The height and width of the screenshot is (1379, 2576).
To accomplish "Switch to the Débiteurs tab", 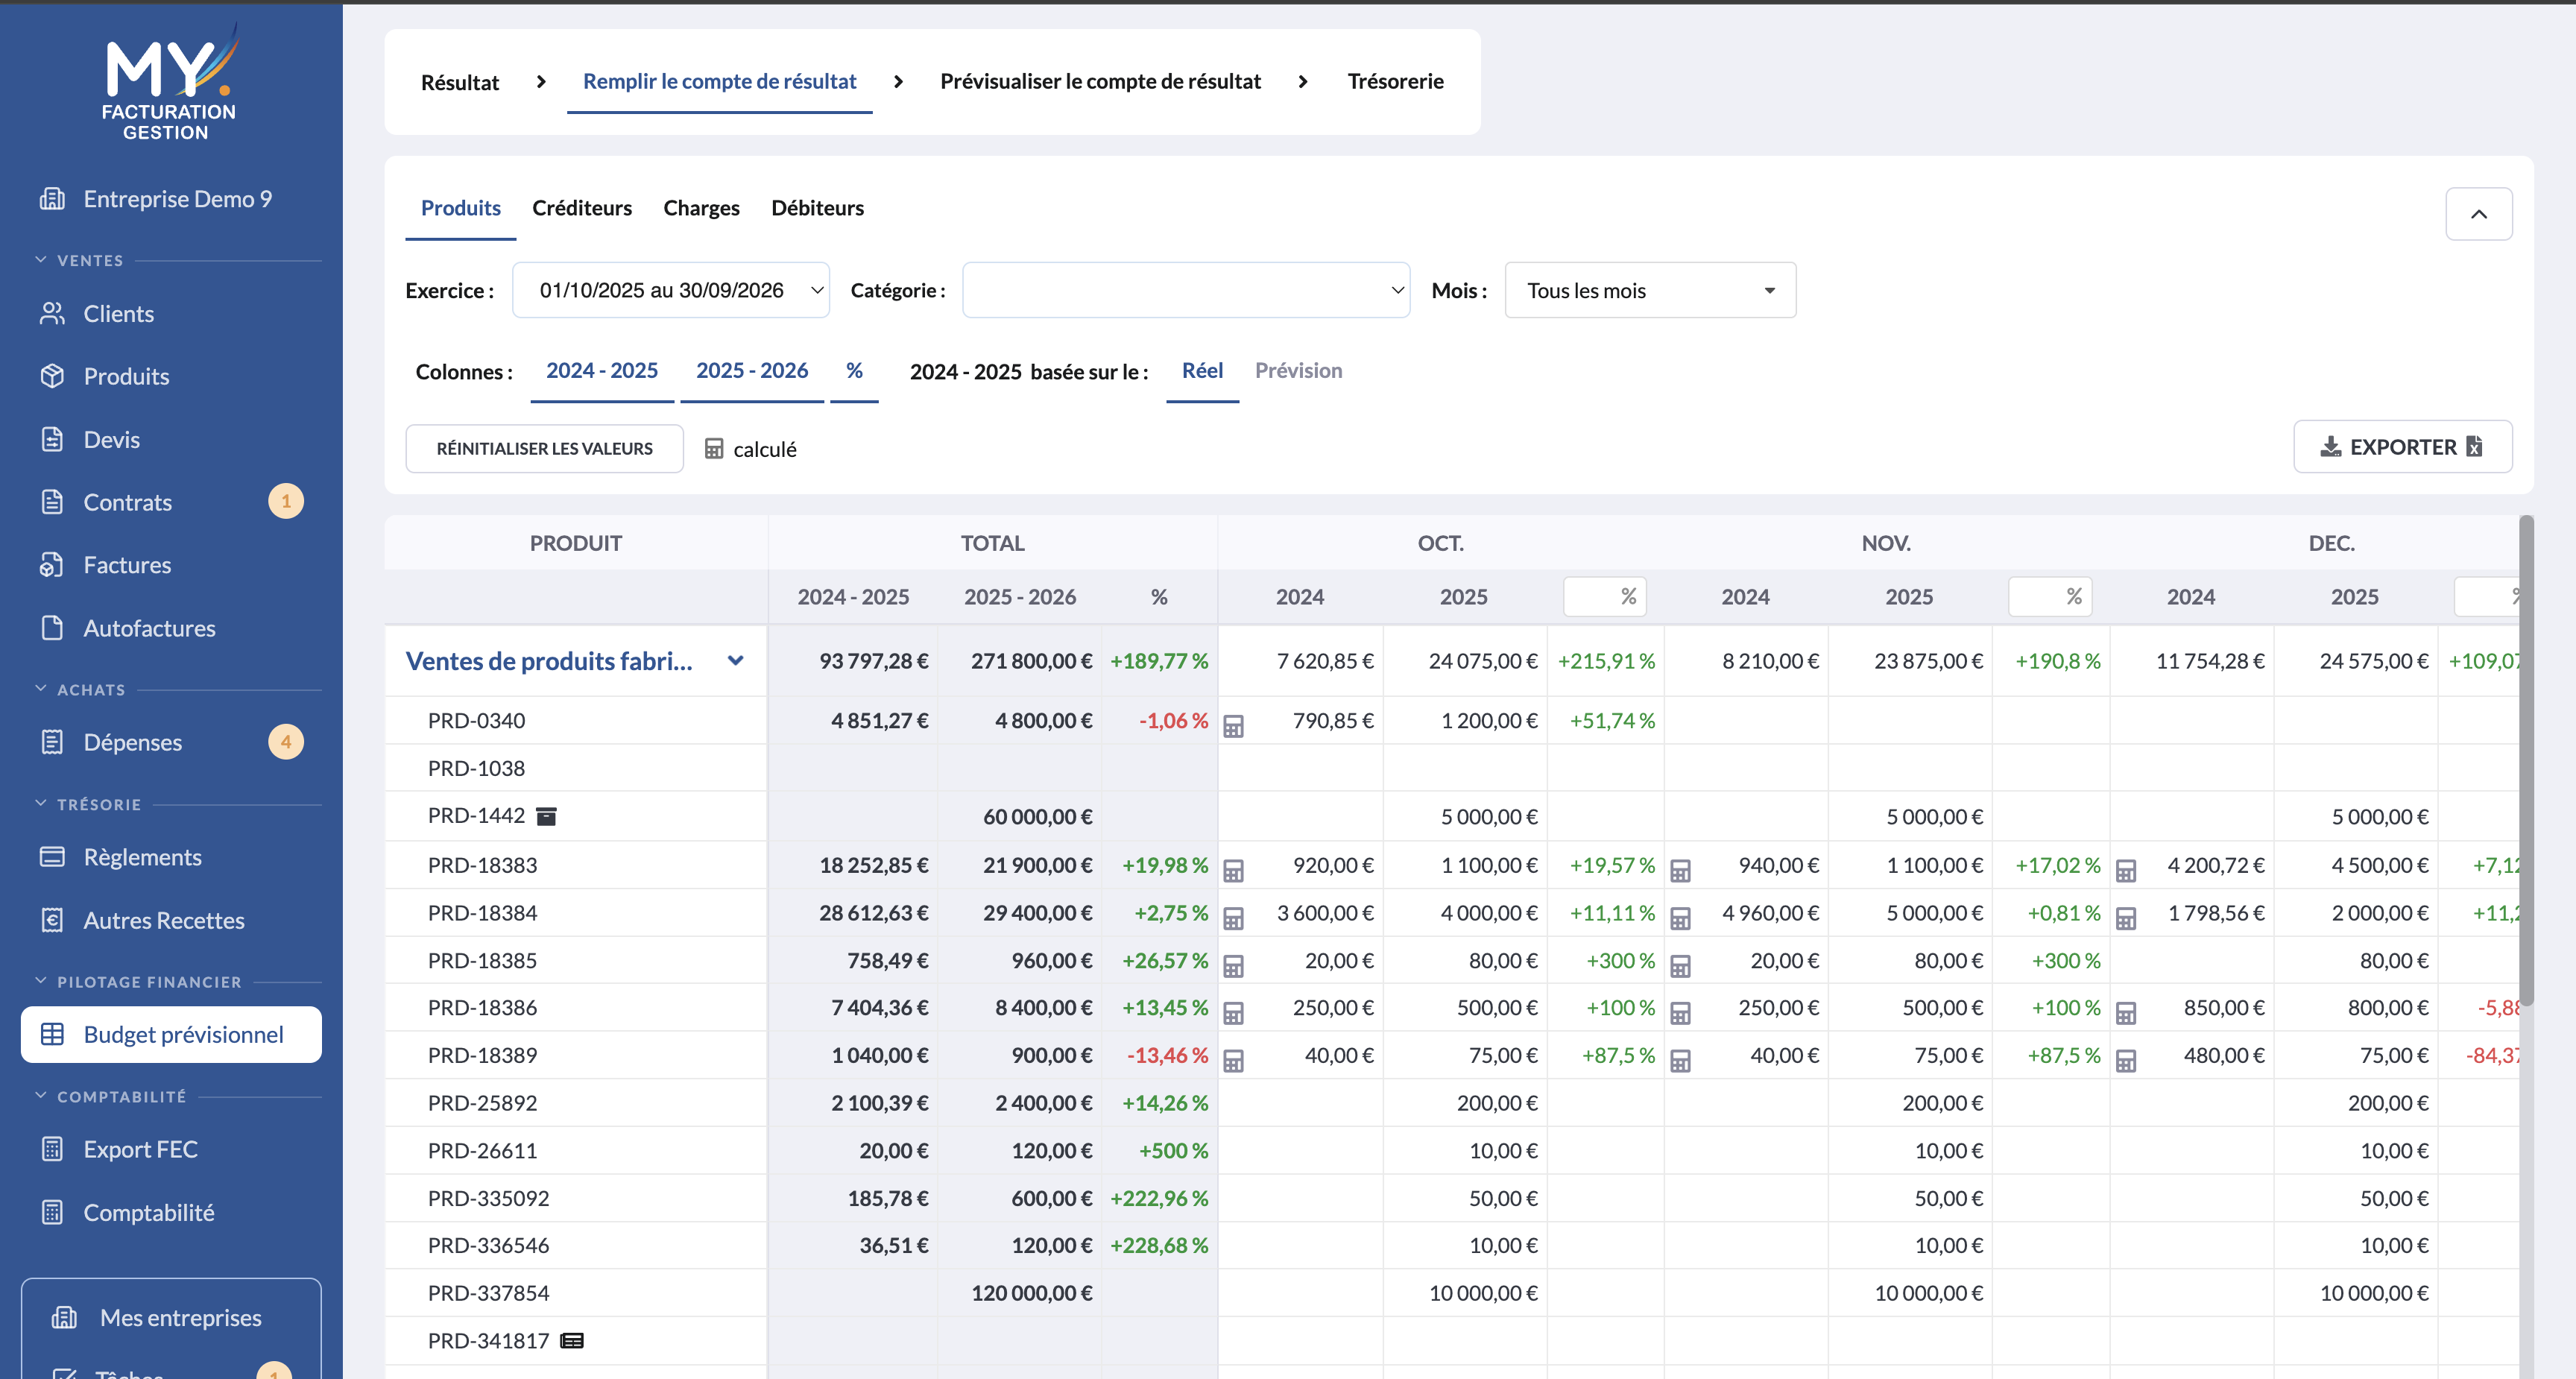I will 817,208.
